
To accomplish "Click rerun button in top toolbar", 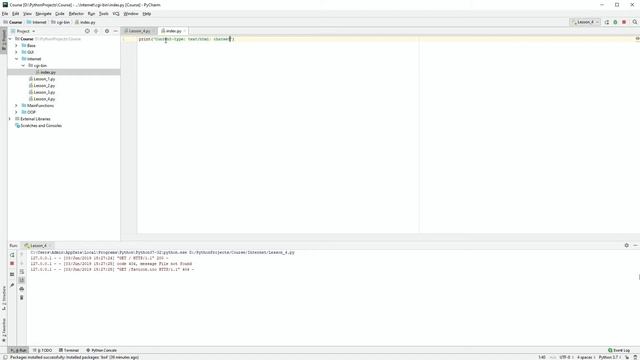I will point(607,22).
